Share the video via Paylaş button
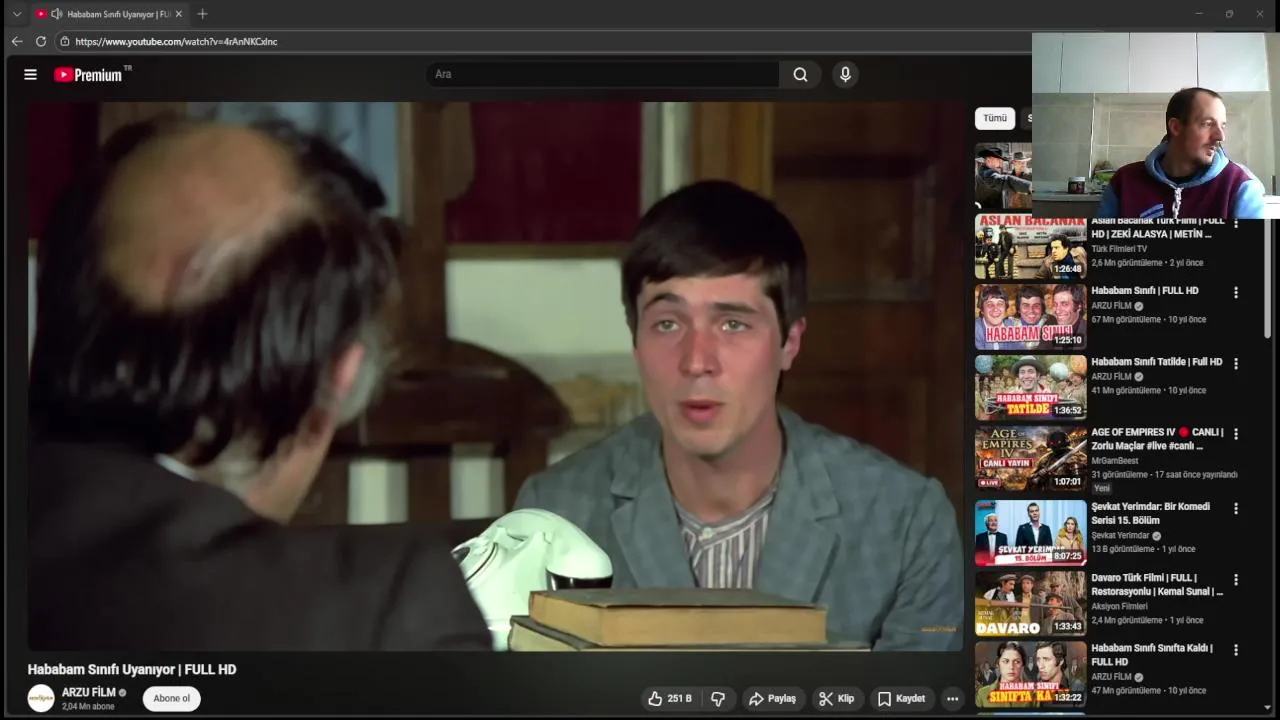 pyautogui.click(x=773, y=699)
